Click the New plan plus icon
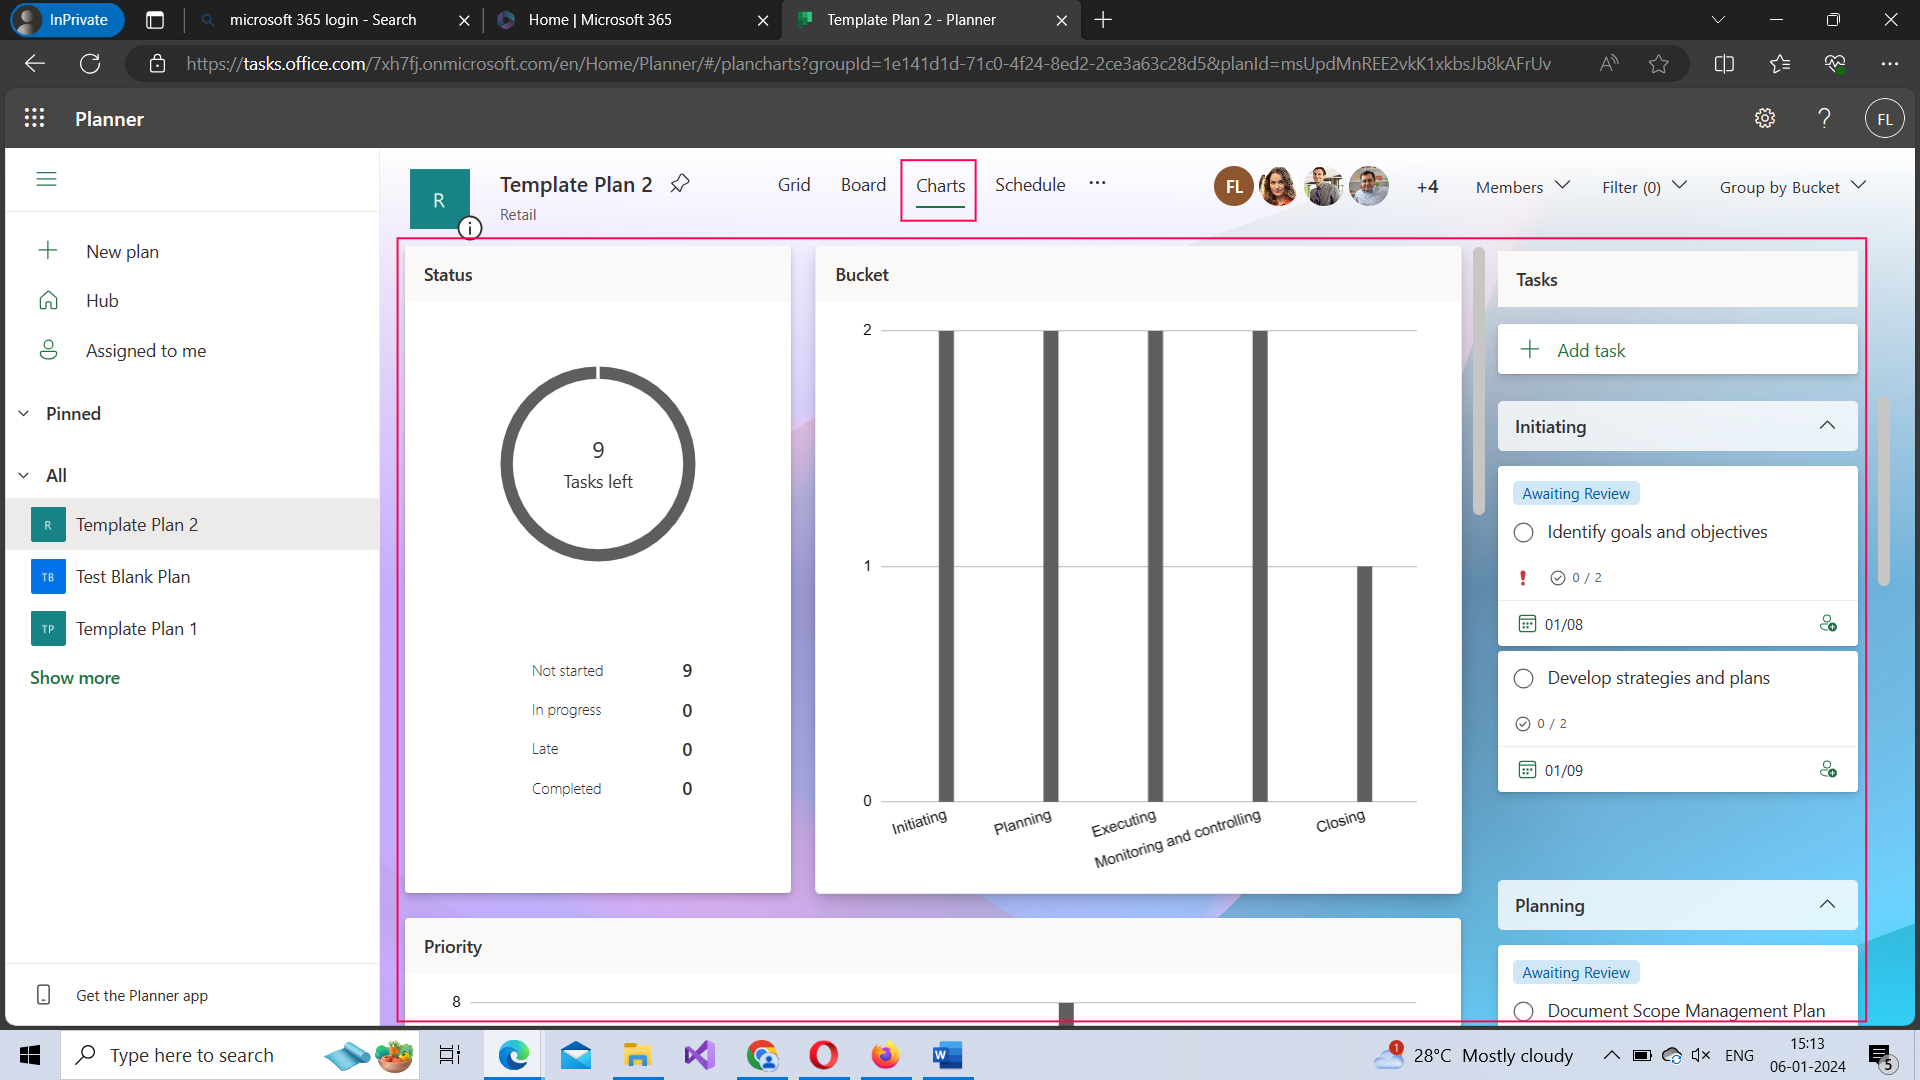 [x=48, y=250]
